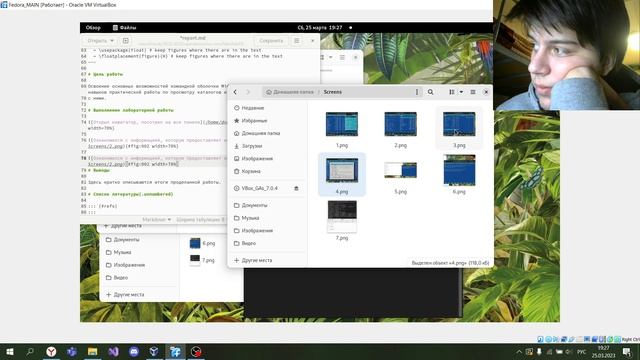Screen dimensions: 640x360
Task: Open File Explorer from the taskbar
Action: point(93,351)
